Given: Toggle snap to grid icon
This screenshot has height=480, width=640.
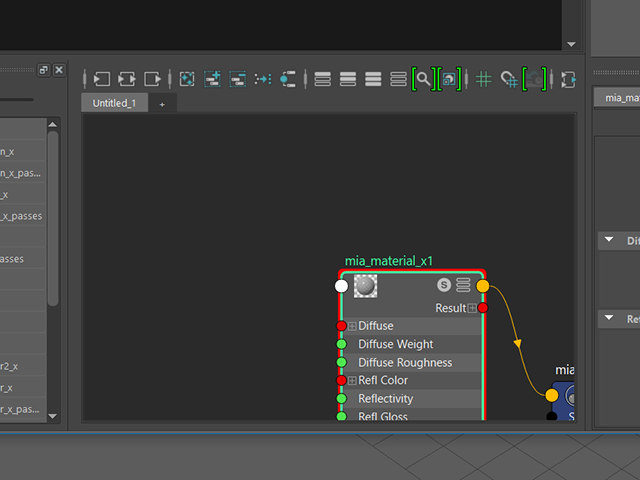Looking at the screenshot, I should [x=509, y=79].
